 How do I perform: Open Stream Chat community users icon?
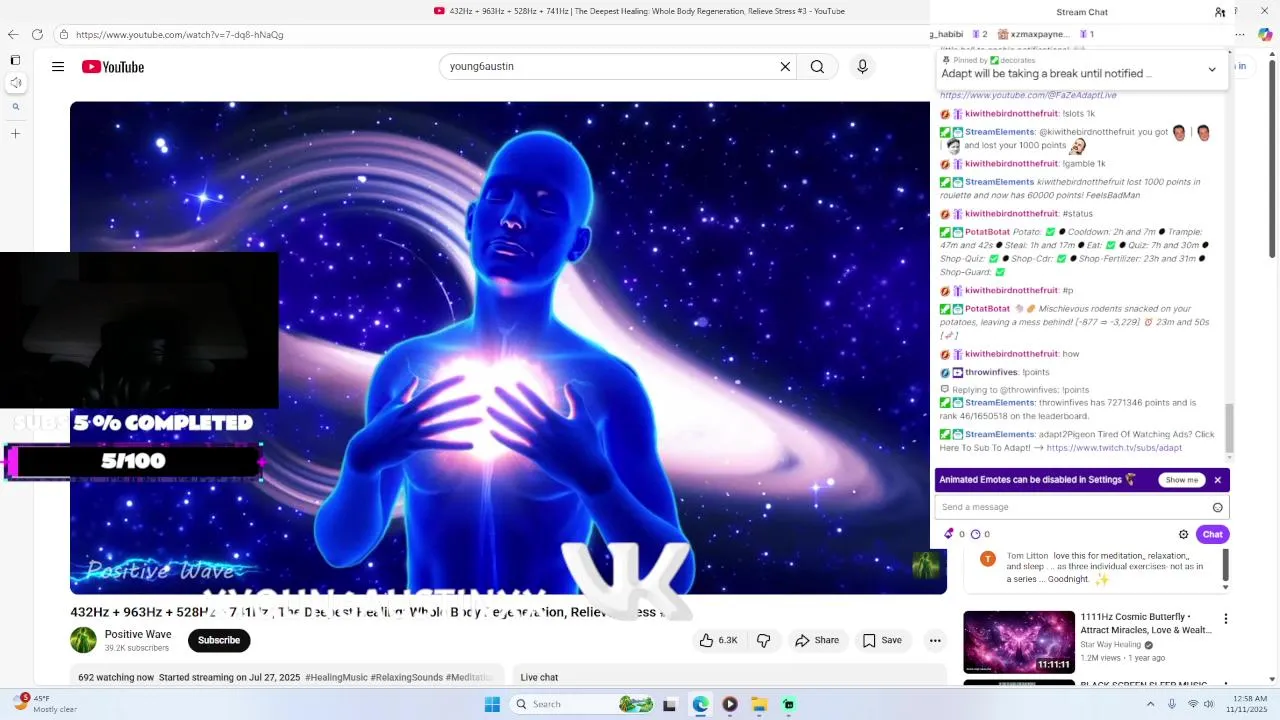[x=1220, y=12]
